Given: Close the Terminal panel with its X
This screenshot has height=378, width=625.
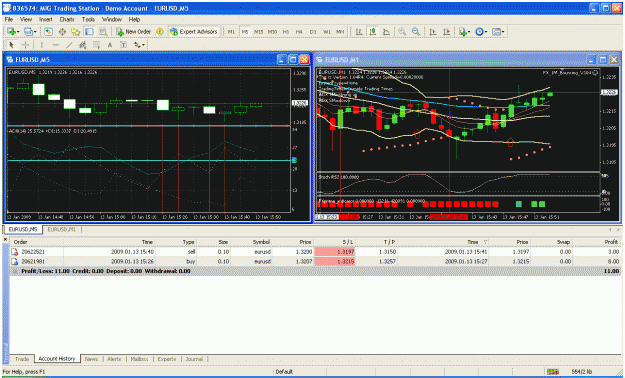Looking at the screenshot, I should pyautogui.click(x=5, y=240).
